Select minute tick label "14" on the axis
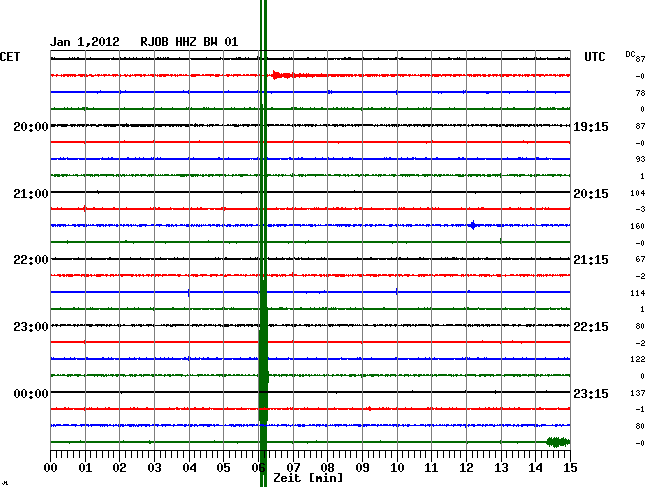The width and height of the screenshot is (650, 494). [x=535, y=468]
